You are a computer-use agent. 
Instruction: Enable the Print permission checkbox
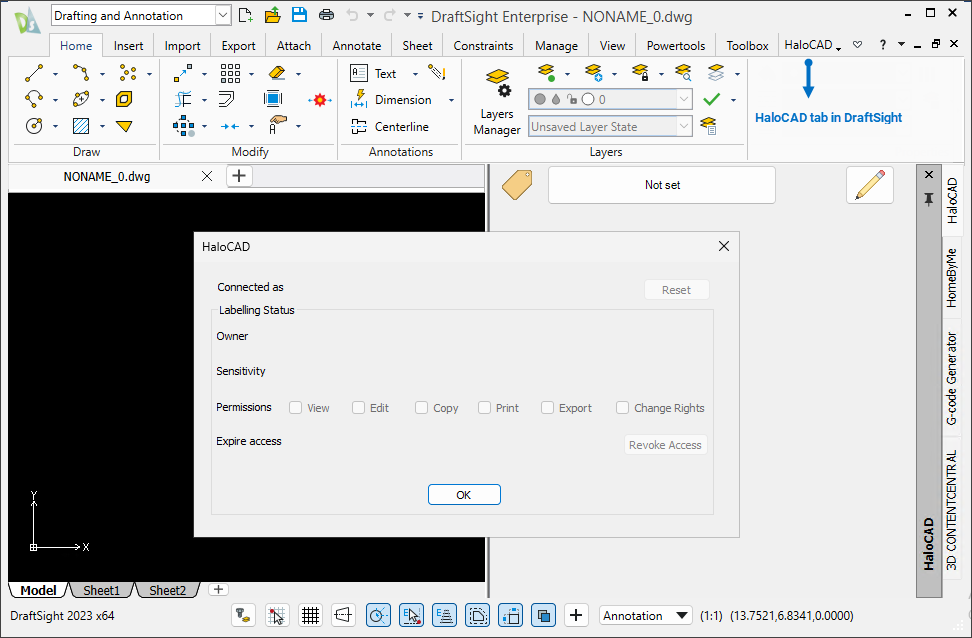485,408
